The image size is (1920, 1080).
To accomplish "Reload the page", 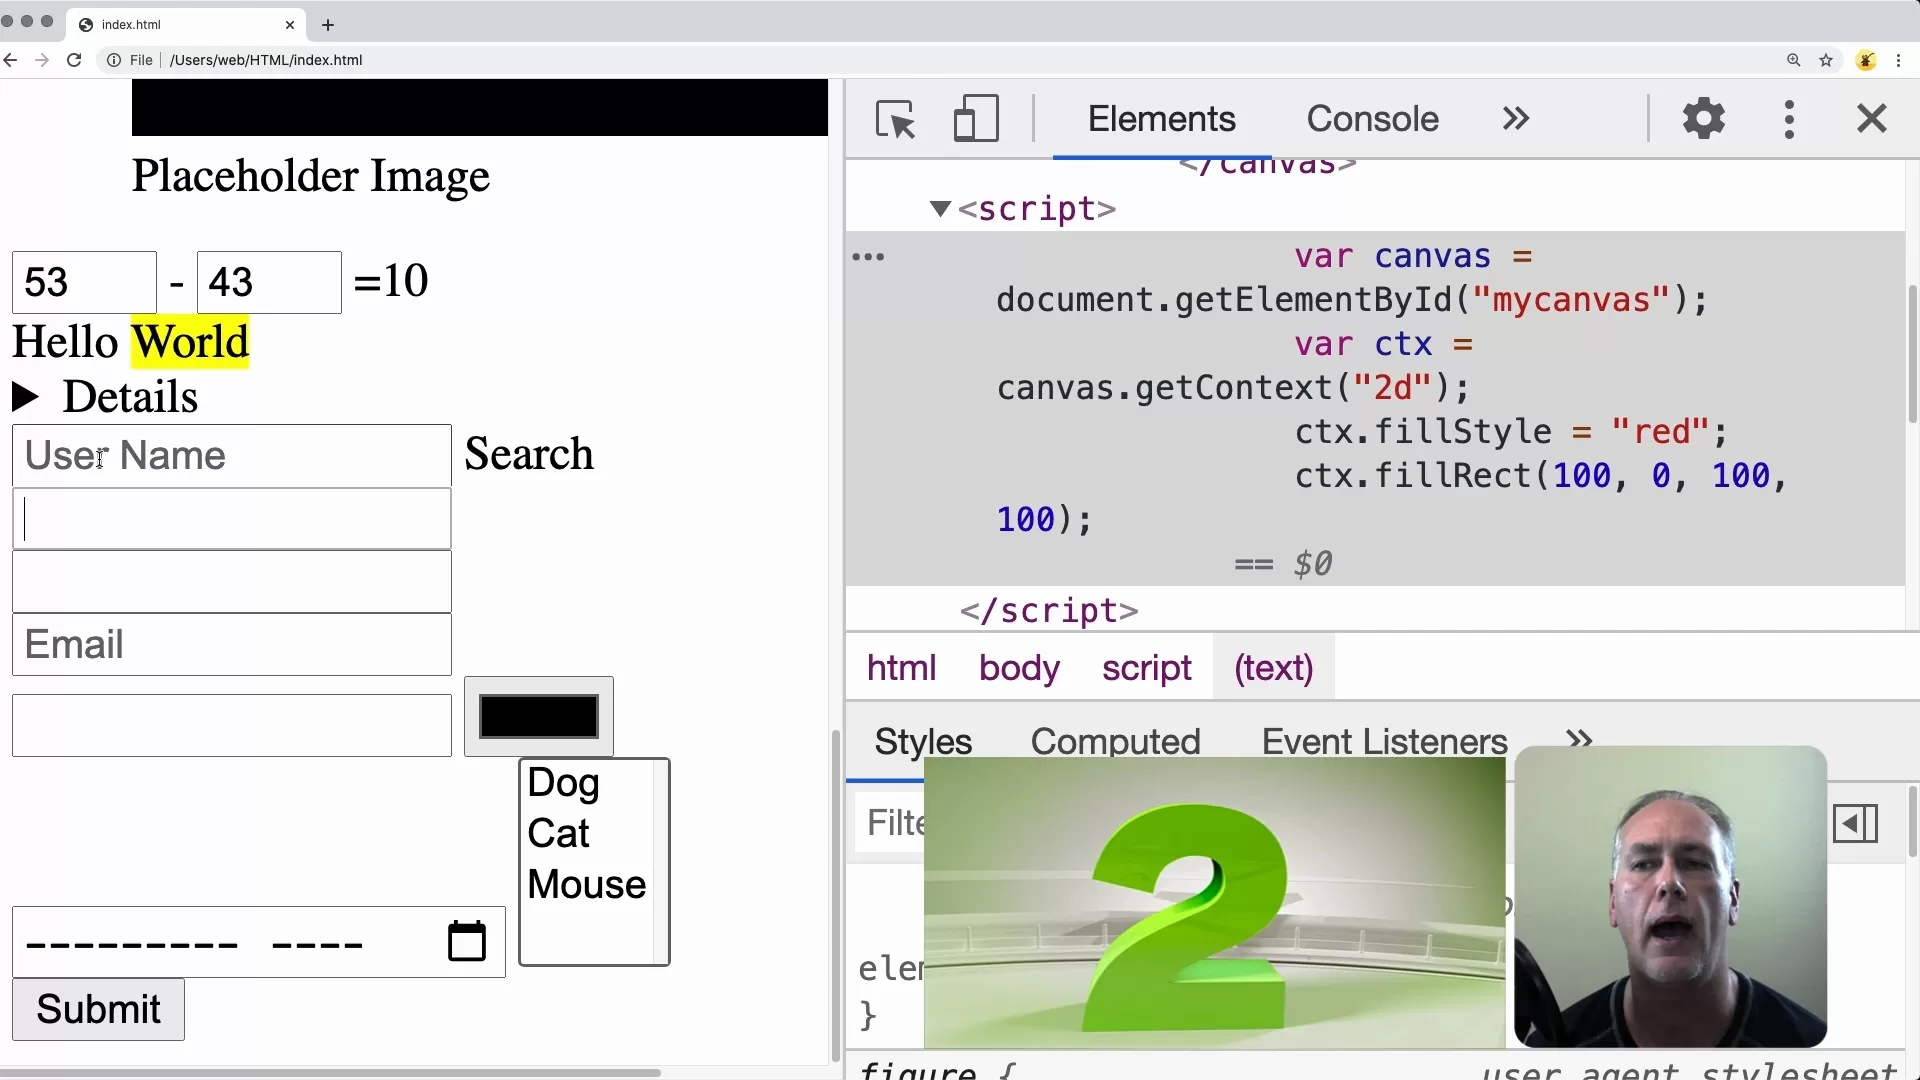I will [74, 60].
